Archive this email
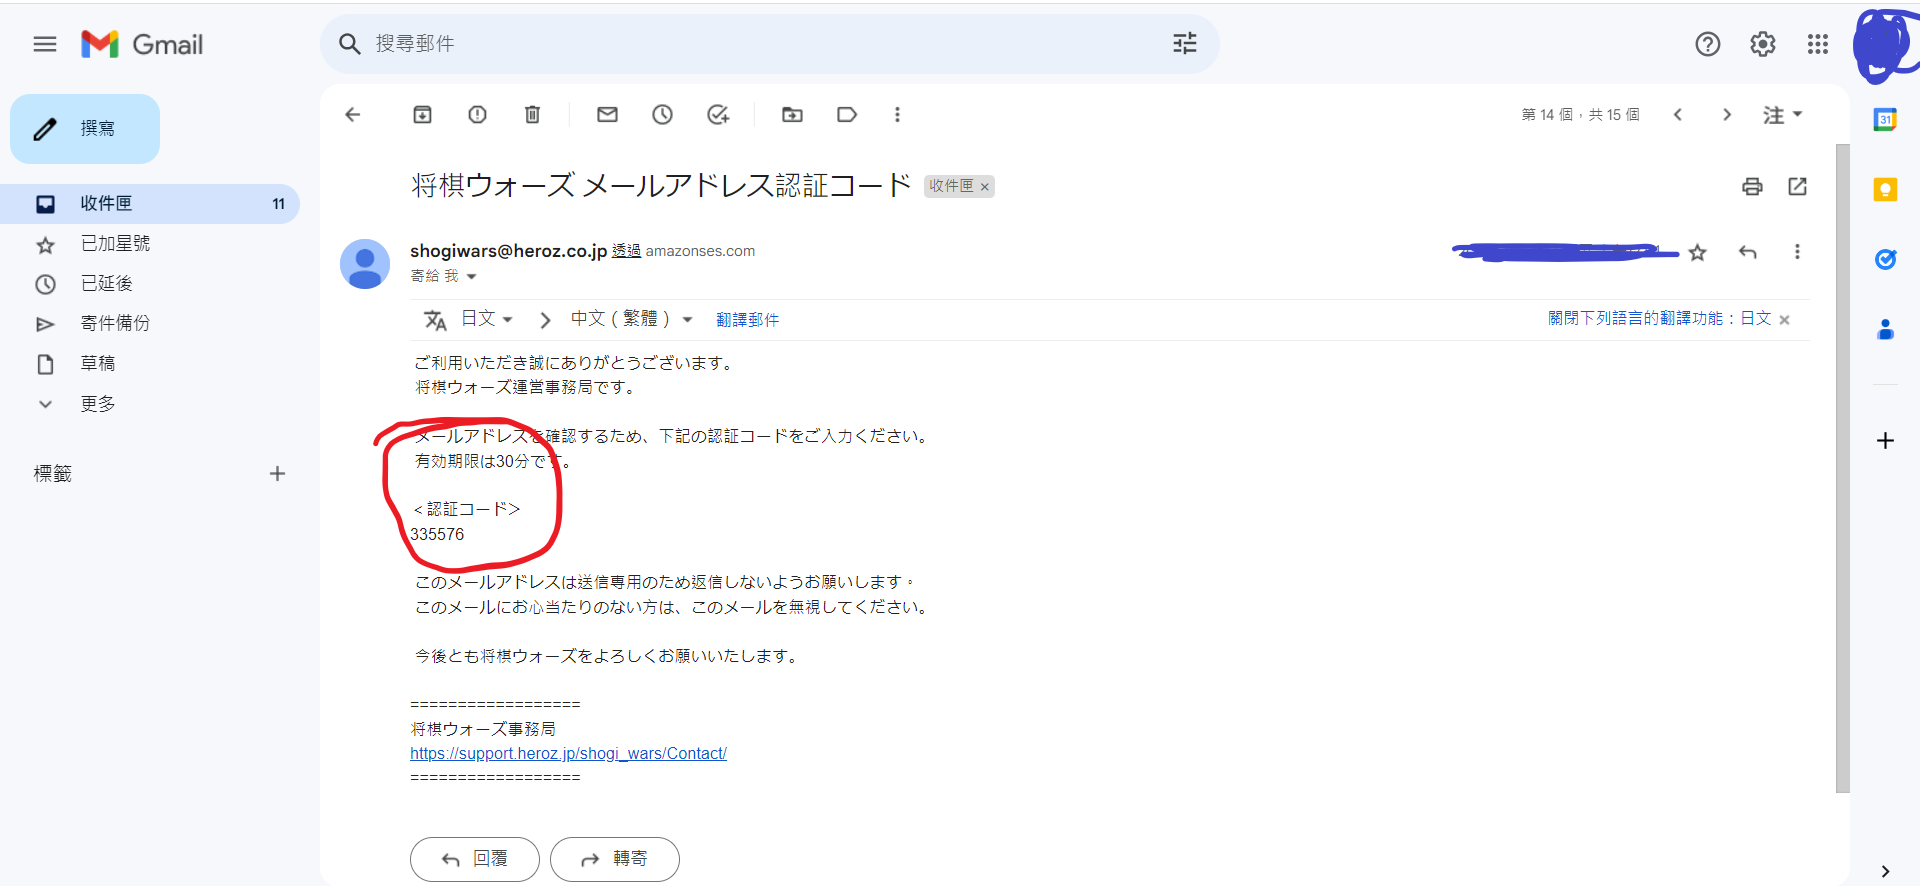 [423, 115]
